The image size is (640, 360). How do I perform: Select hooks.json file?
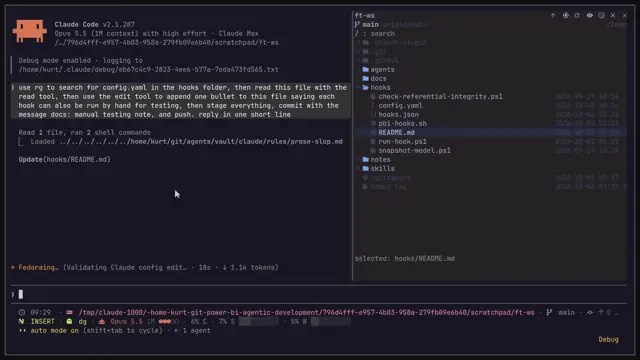(398, 115)
